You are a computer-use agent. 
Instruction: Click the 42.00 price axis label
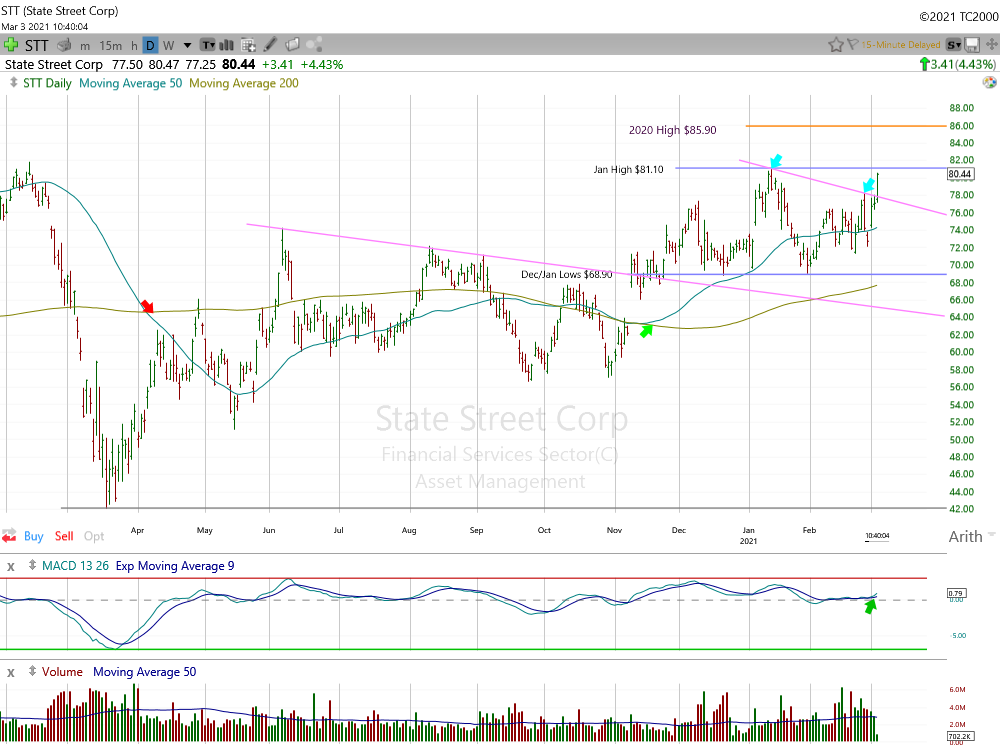click(961, 509)
